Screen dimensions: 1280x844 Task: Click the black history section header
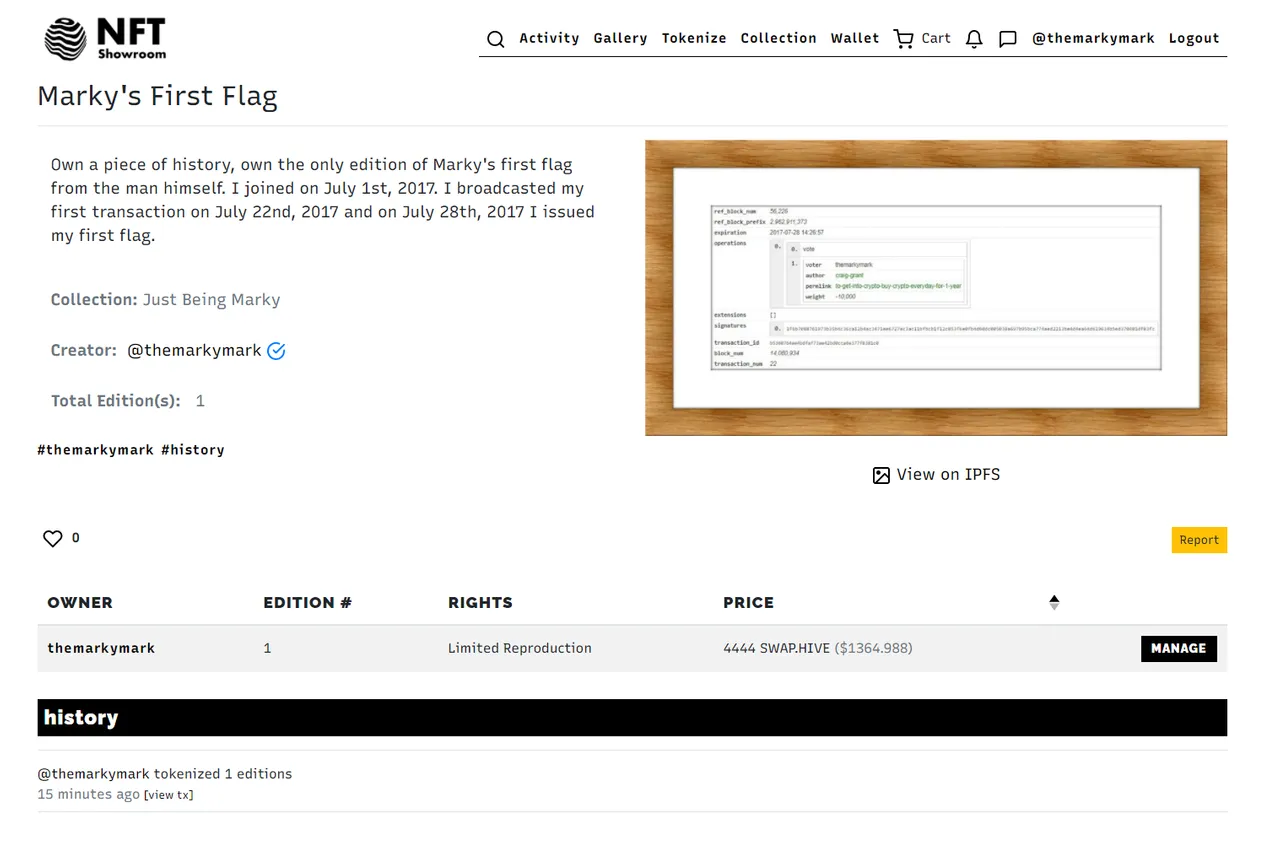[x=632, y=717]
